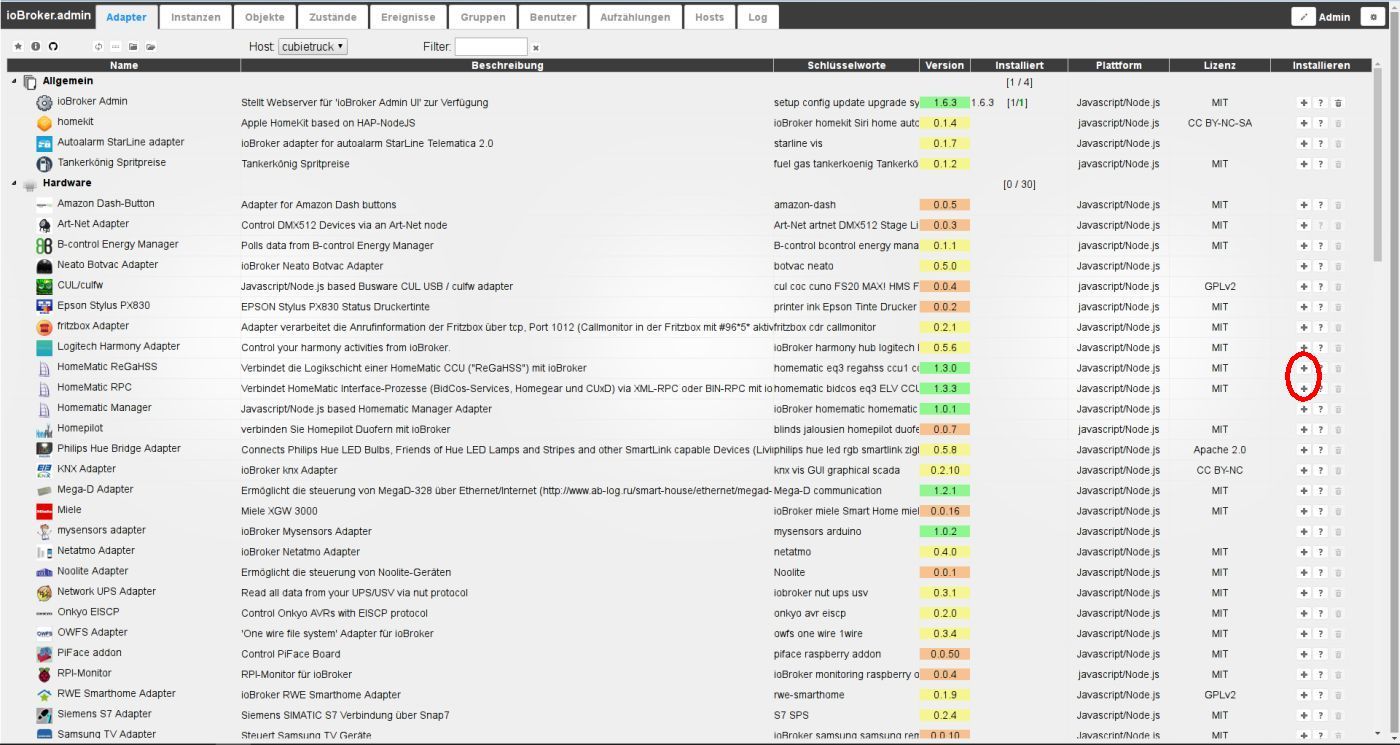Click question mark for B-control Energy Manager
The height and width of the screenshot is (745, 1400).
(1320, 246)
